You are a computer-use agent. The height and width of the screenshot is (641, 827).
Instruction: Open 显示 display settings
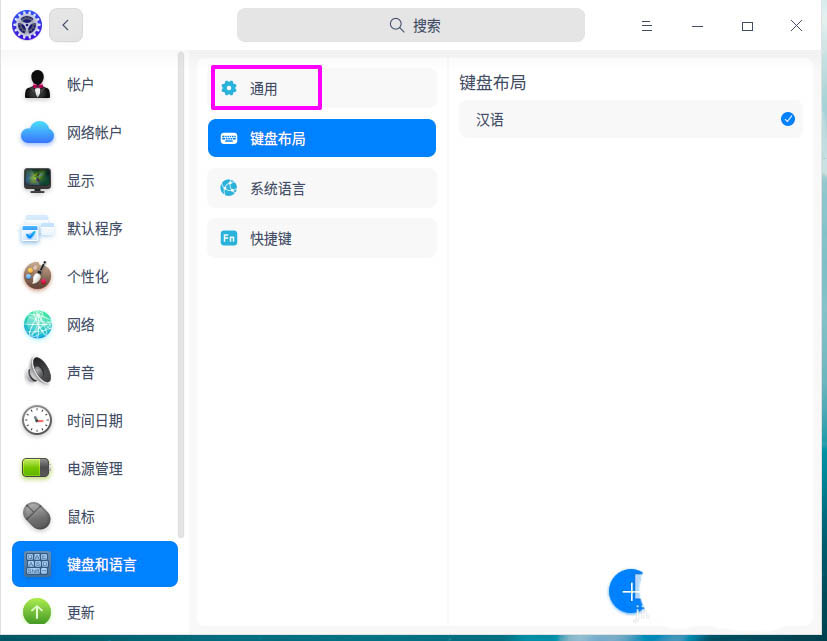point(37,181)
